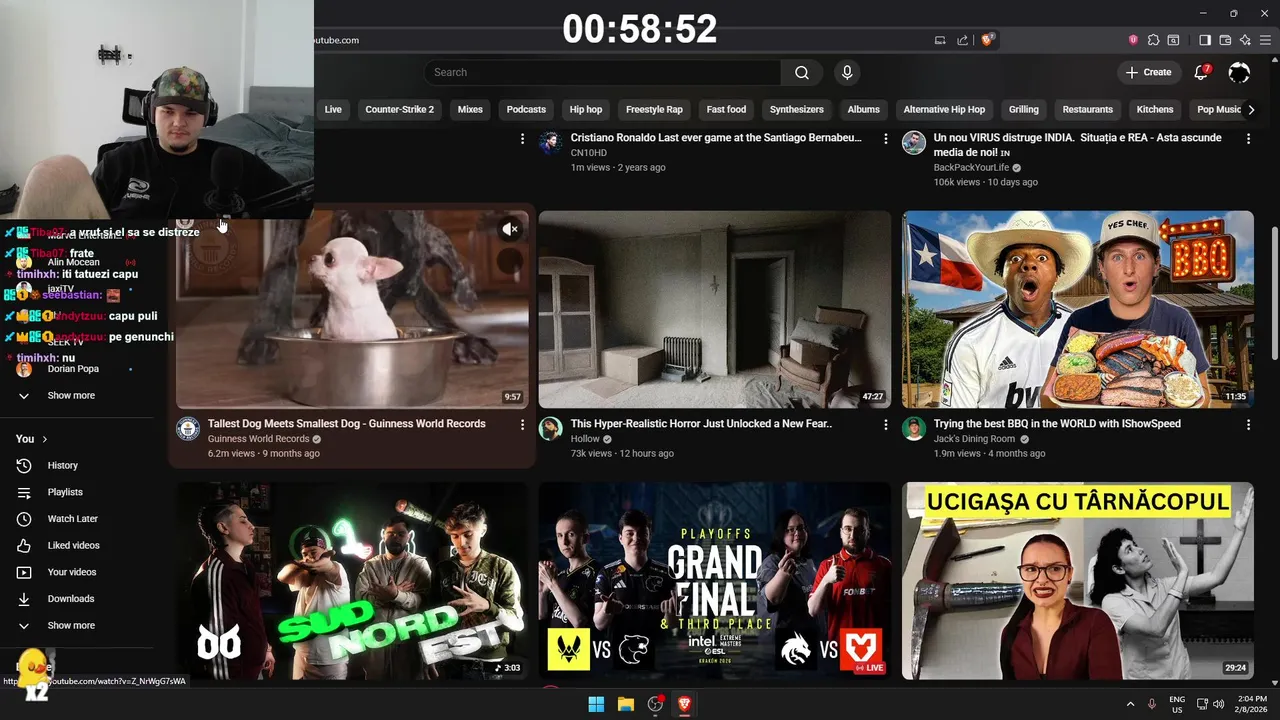Open the Brave Wallet icon
Viewport: 1280px width, 720px height.
tap(1225, 40)
